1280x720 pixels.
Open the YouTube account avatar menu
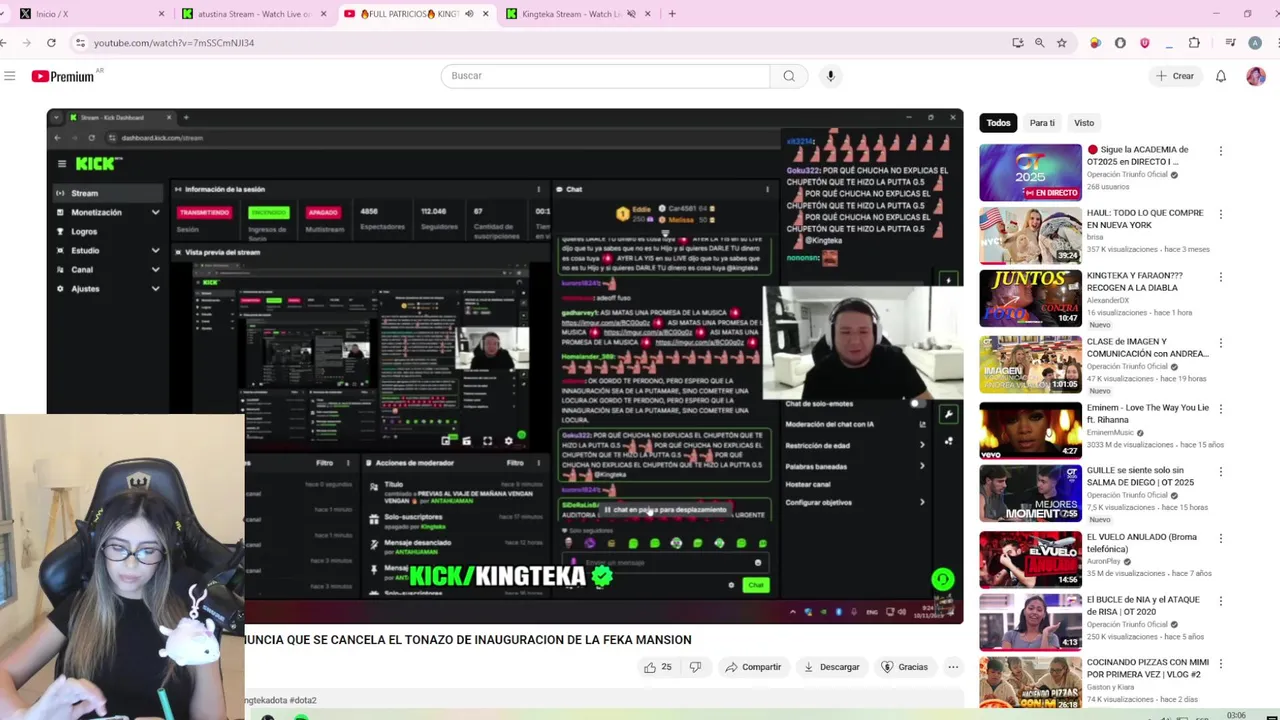[1256, 76]
